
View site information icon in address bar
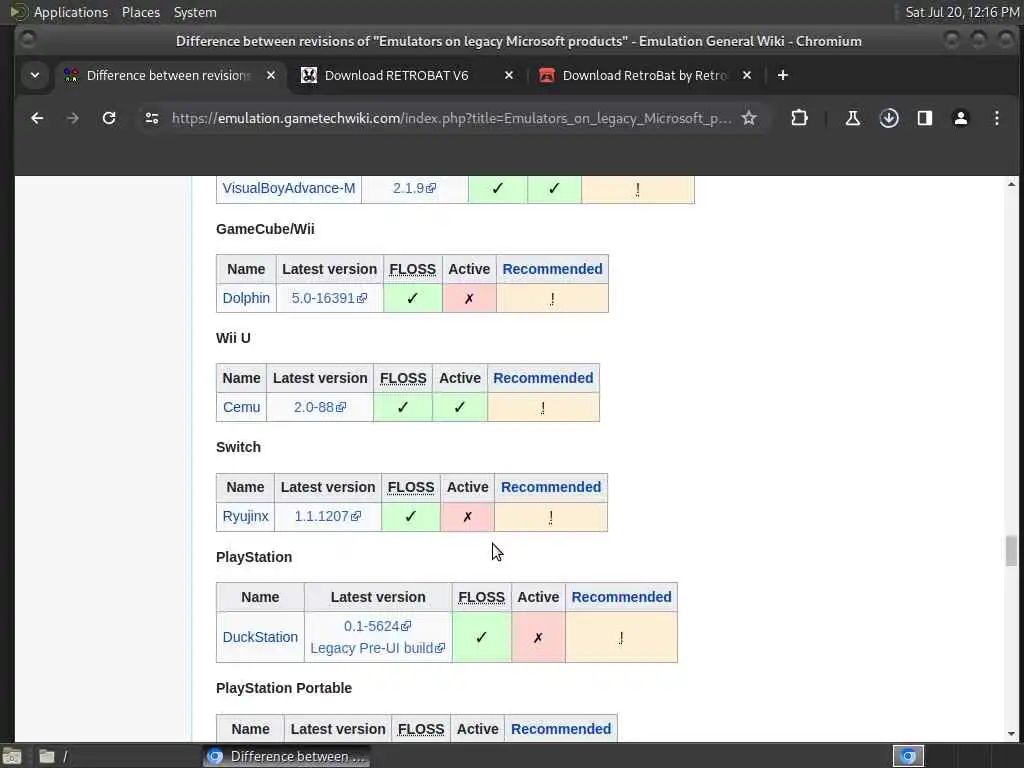point(152,118)
